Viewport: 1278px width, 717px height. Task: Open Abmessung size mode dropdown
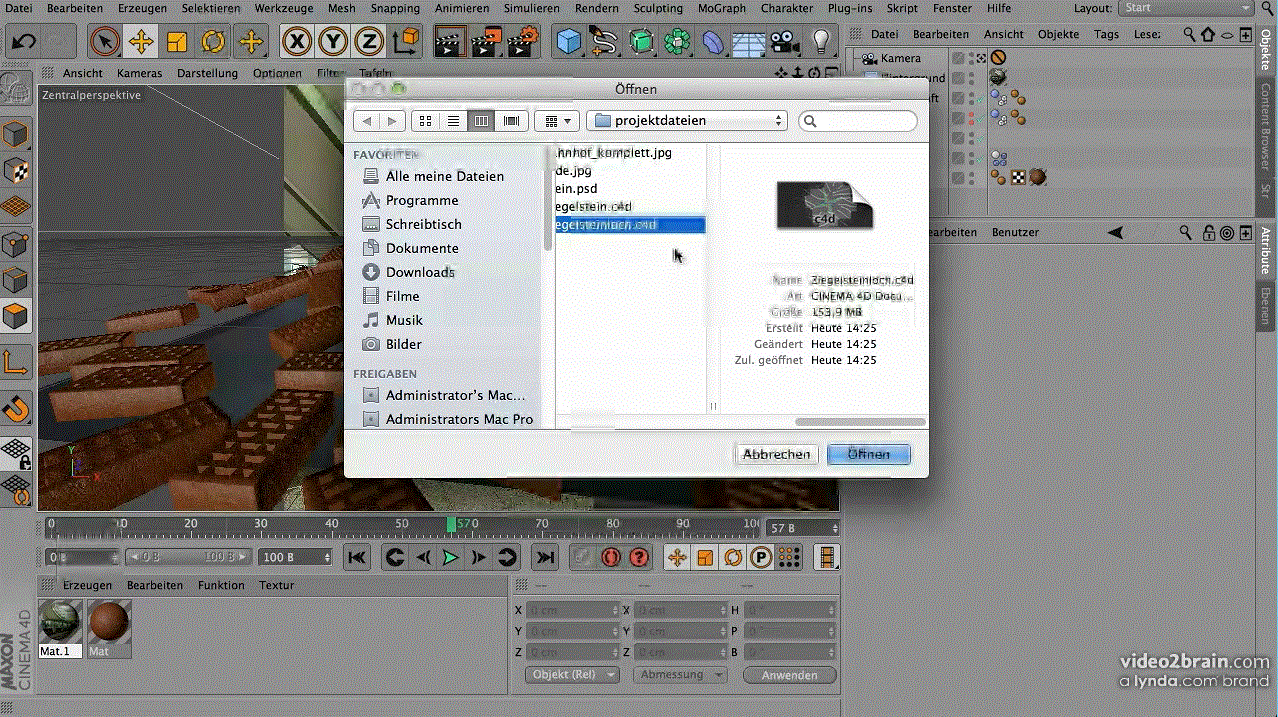[x=680, y=675]
